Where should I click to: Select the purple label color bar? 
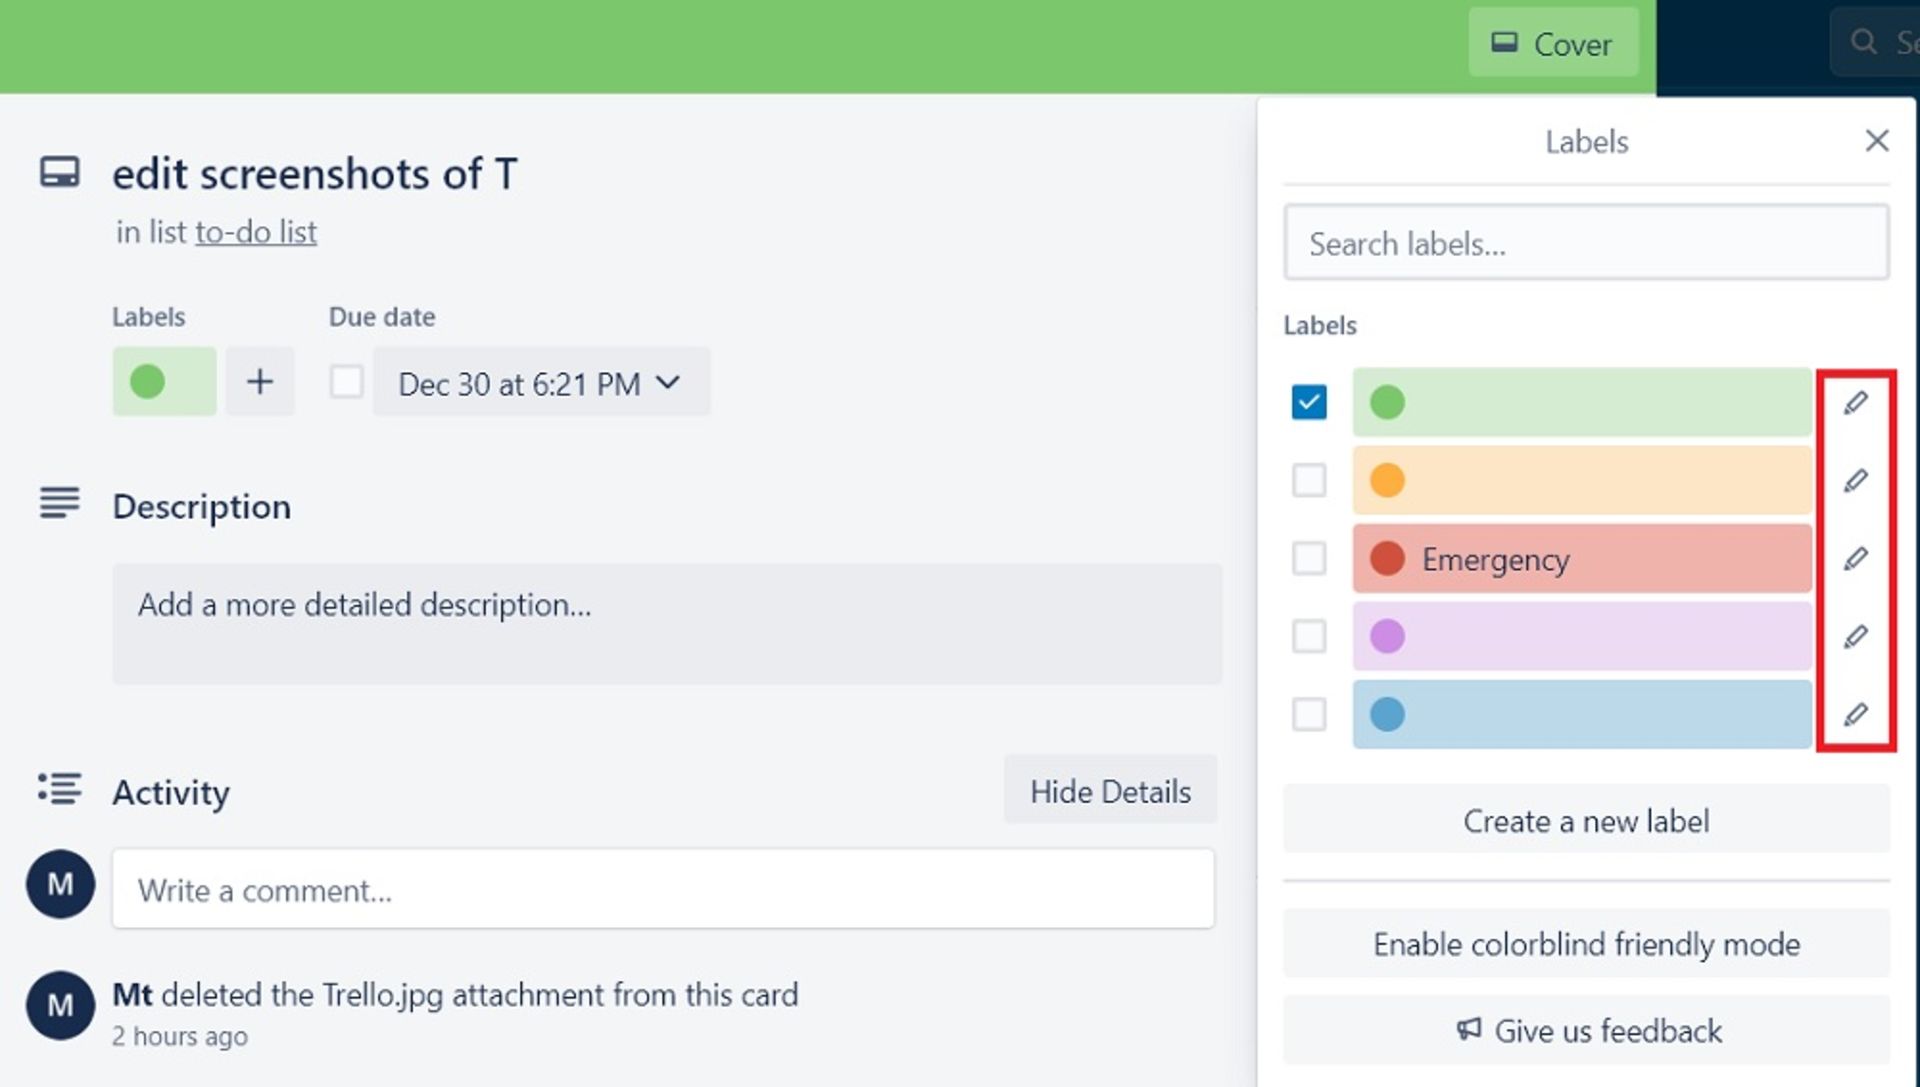pyautogui.click(x=1581, y=637)
